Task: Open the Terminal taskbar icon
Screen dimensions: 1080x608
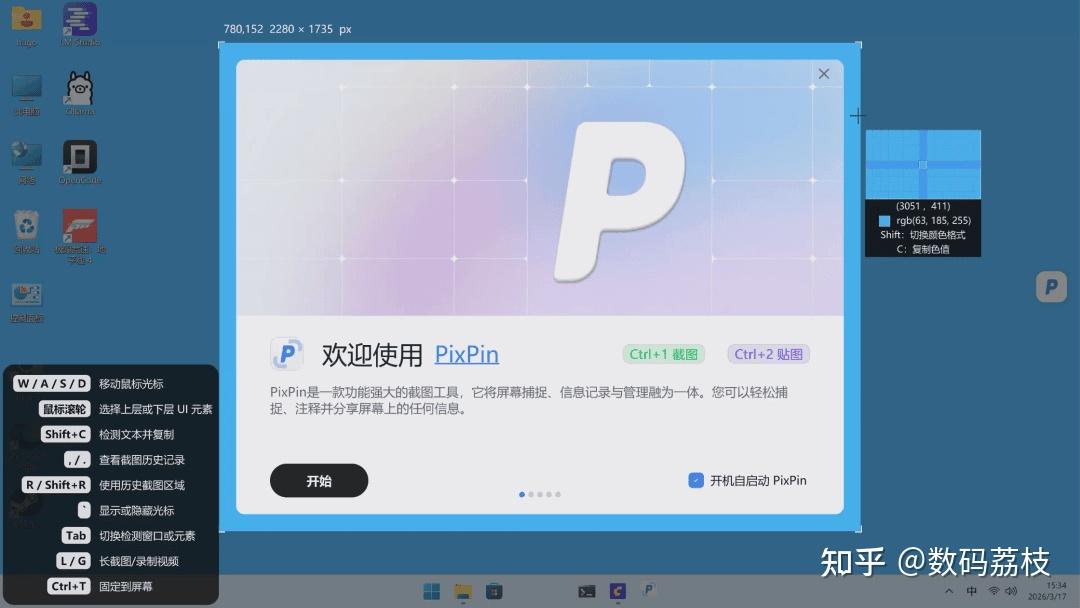Action: [587, 591]
